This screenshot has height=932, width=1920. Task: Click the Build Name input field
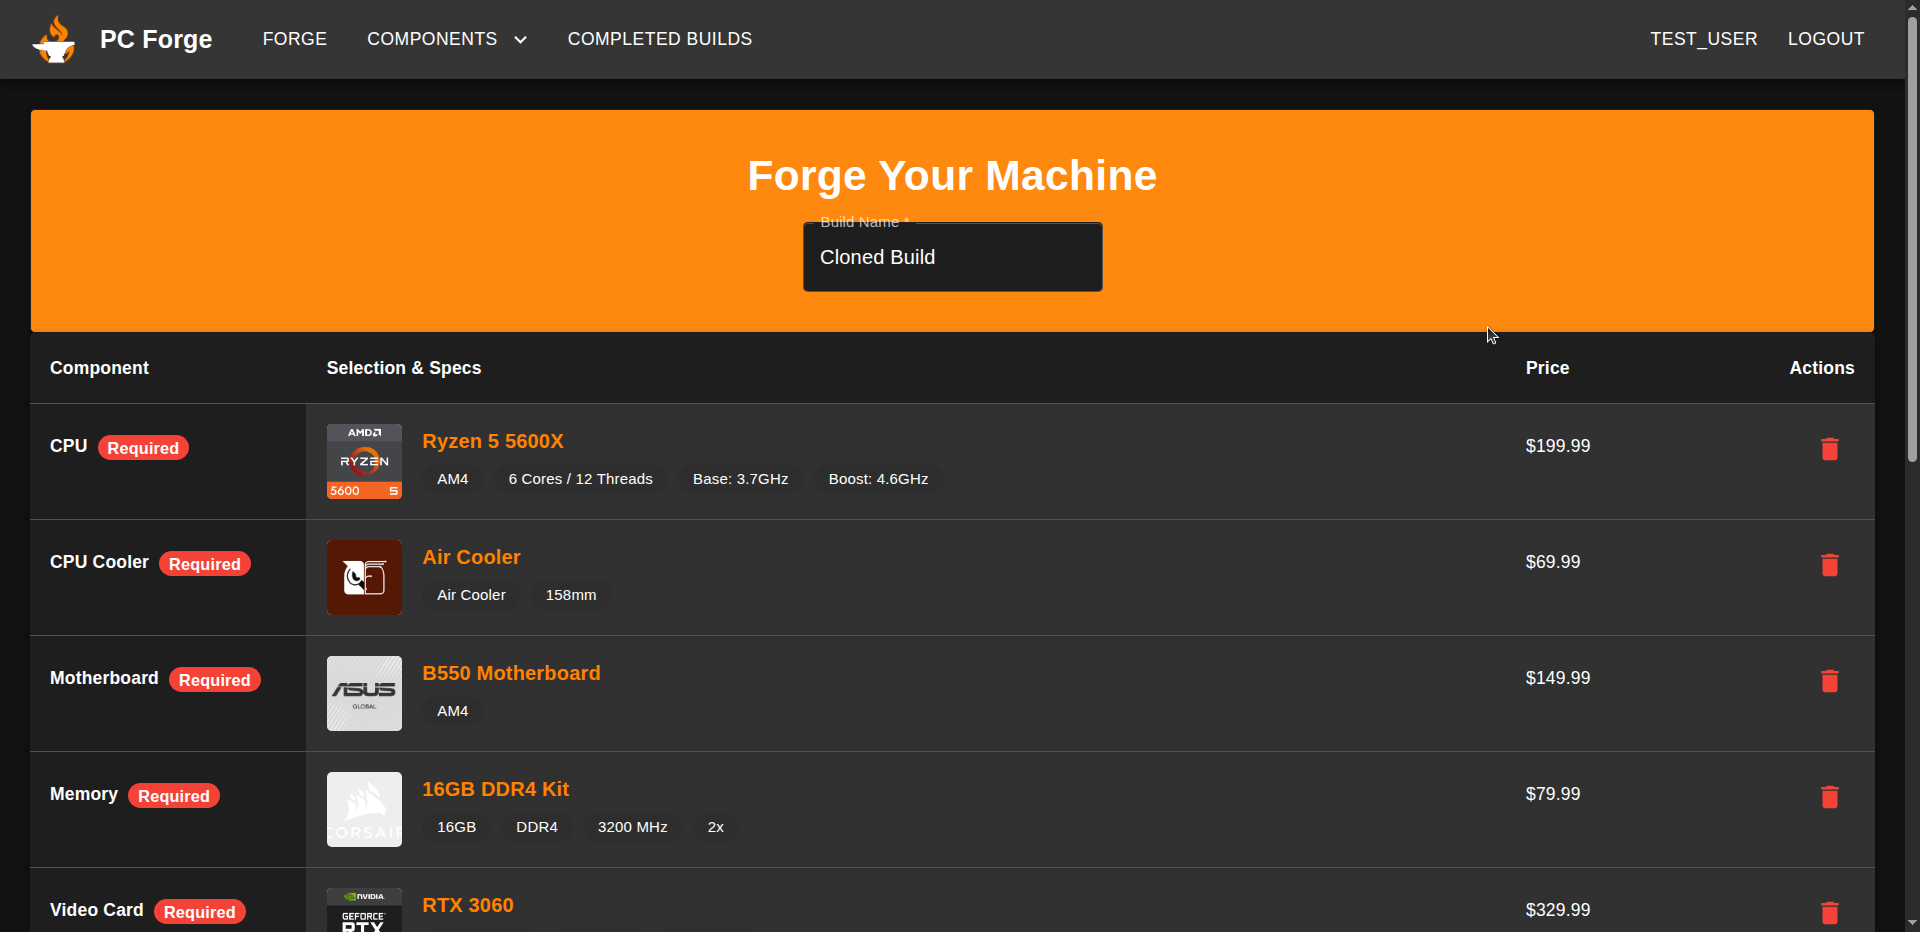pos(952,258)
